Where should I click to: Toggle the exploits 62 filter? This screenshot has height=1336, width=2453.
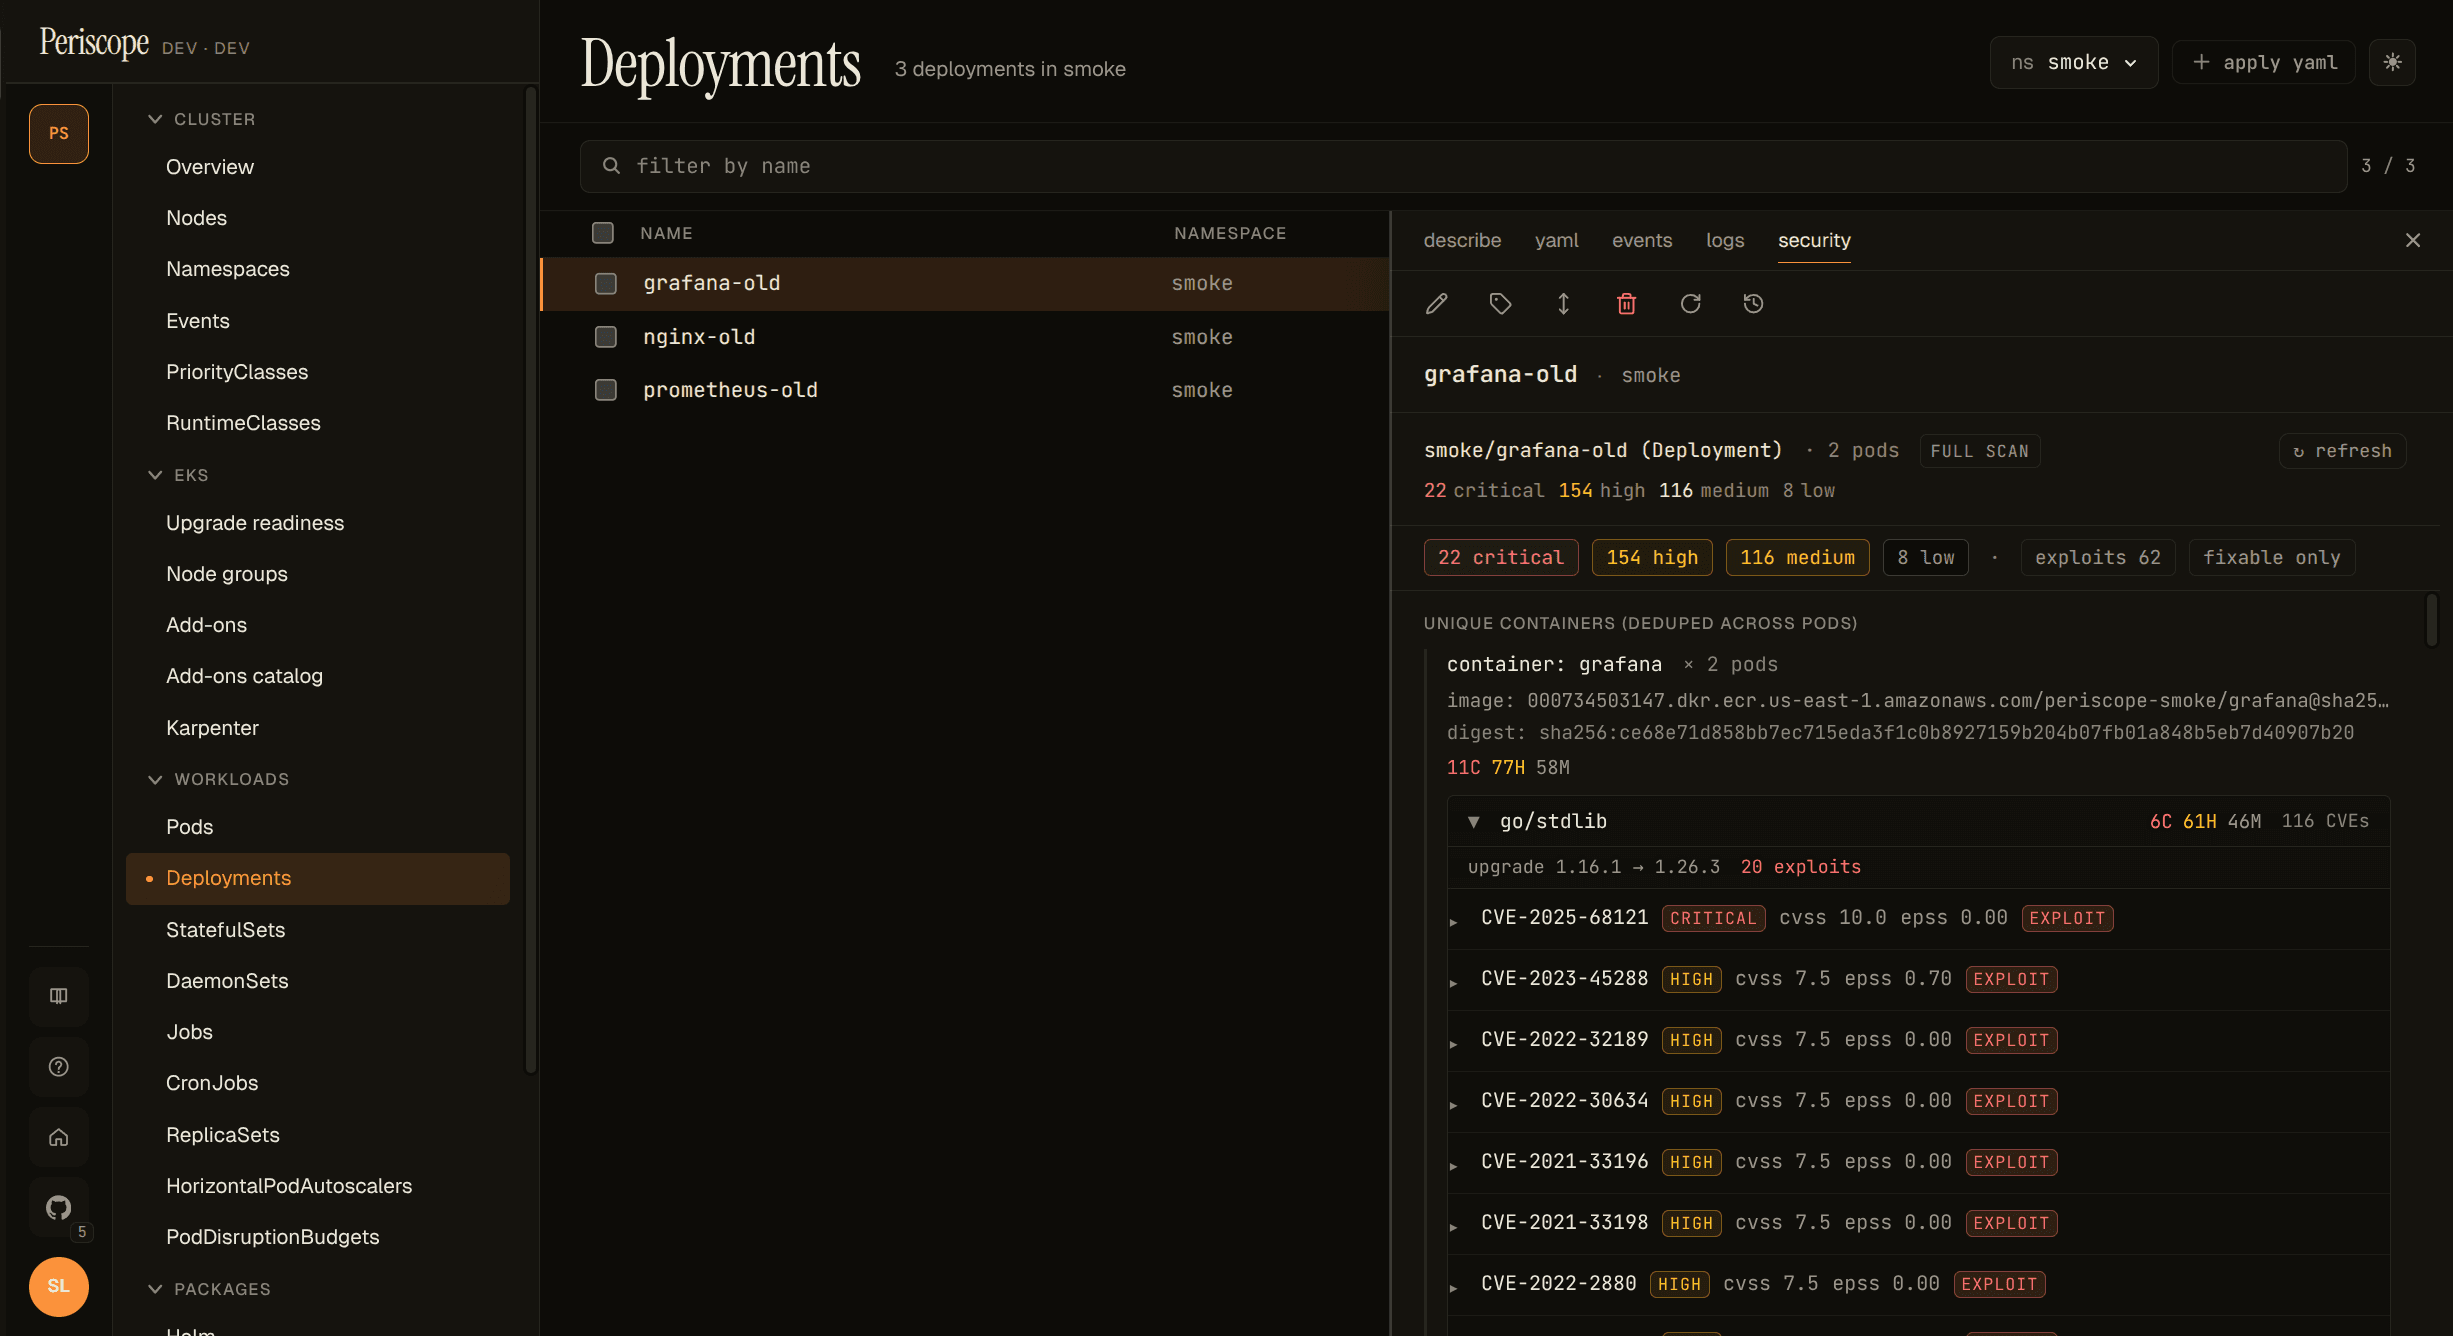click(2098, 558)
